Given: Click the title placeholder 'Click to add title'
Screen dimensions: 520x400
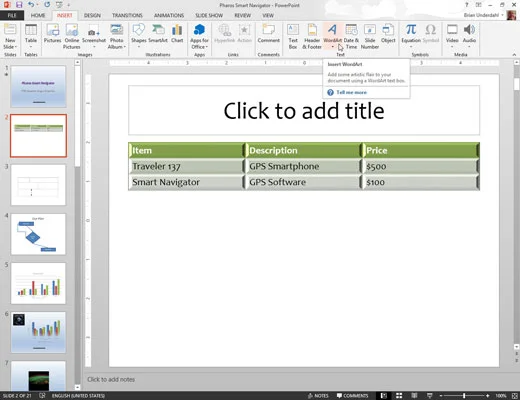Looking at the screenshot, I should click(x=304, y=110).
